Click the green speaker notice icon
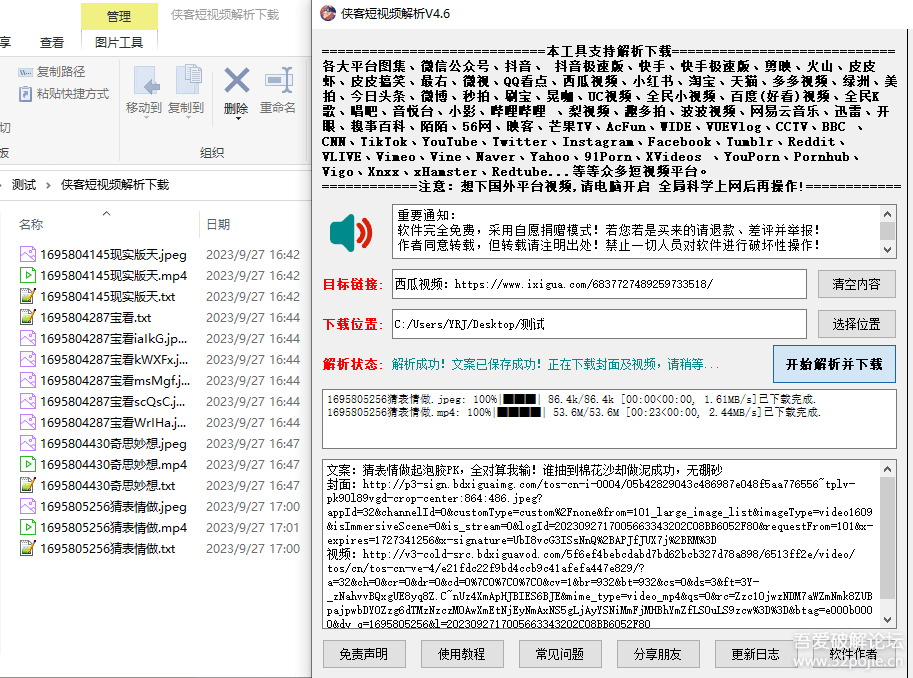 tap(351, 233)
